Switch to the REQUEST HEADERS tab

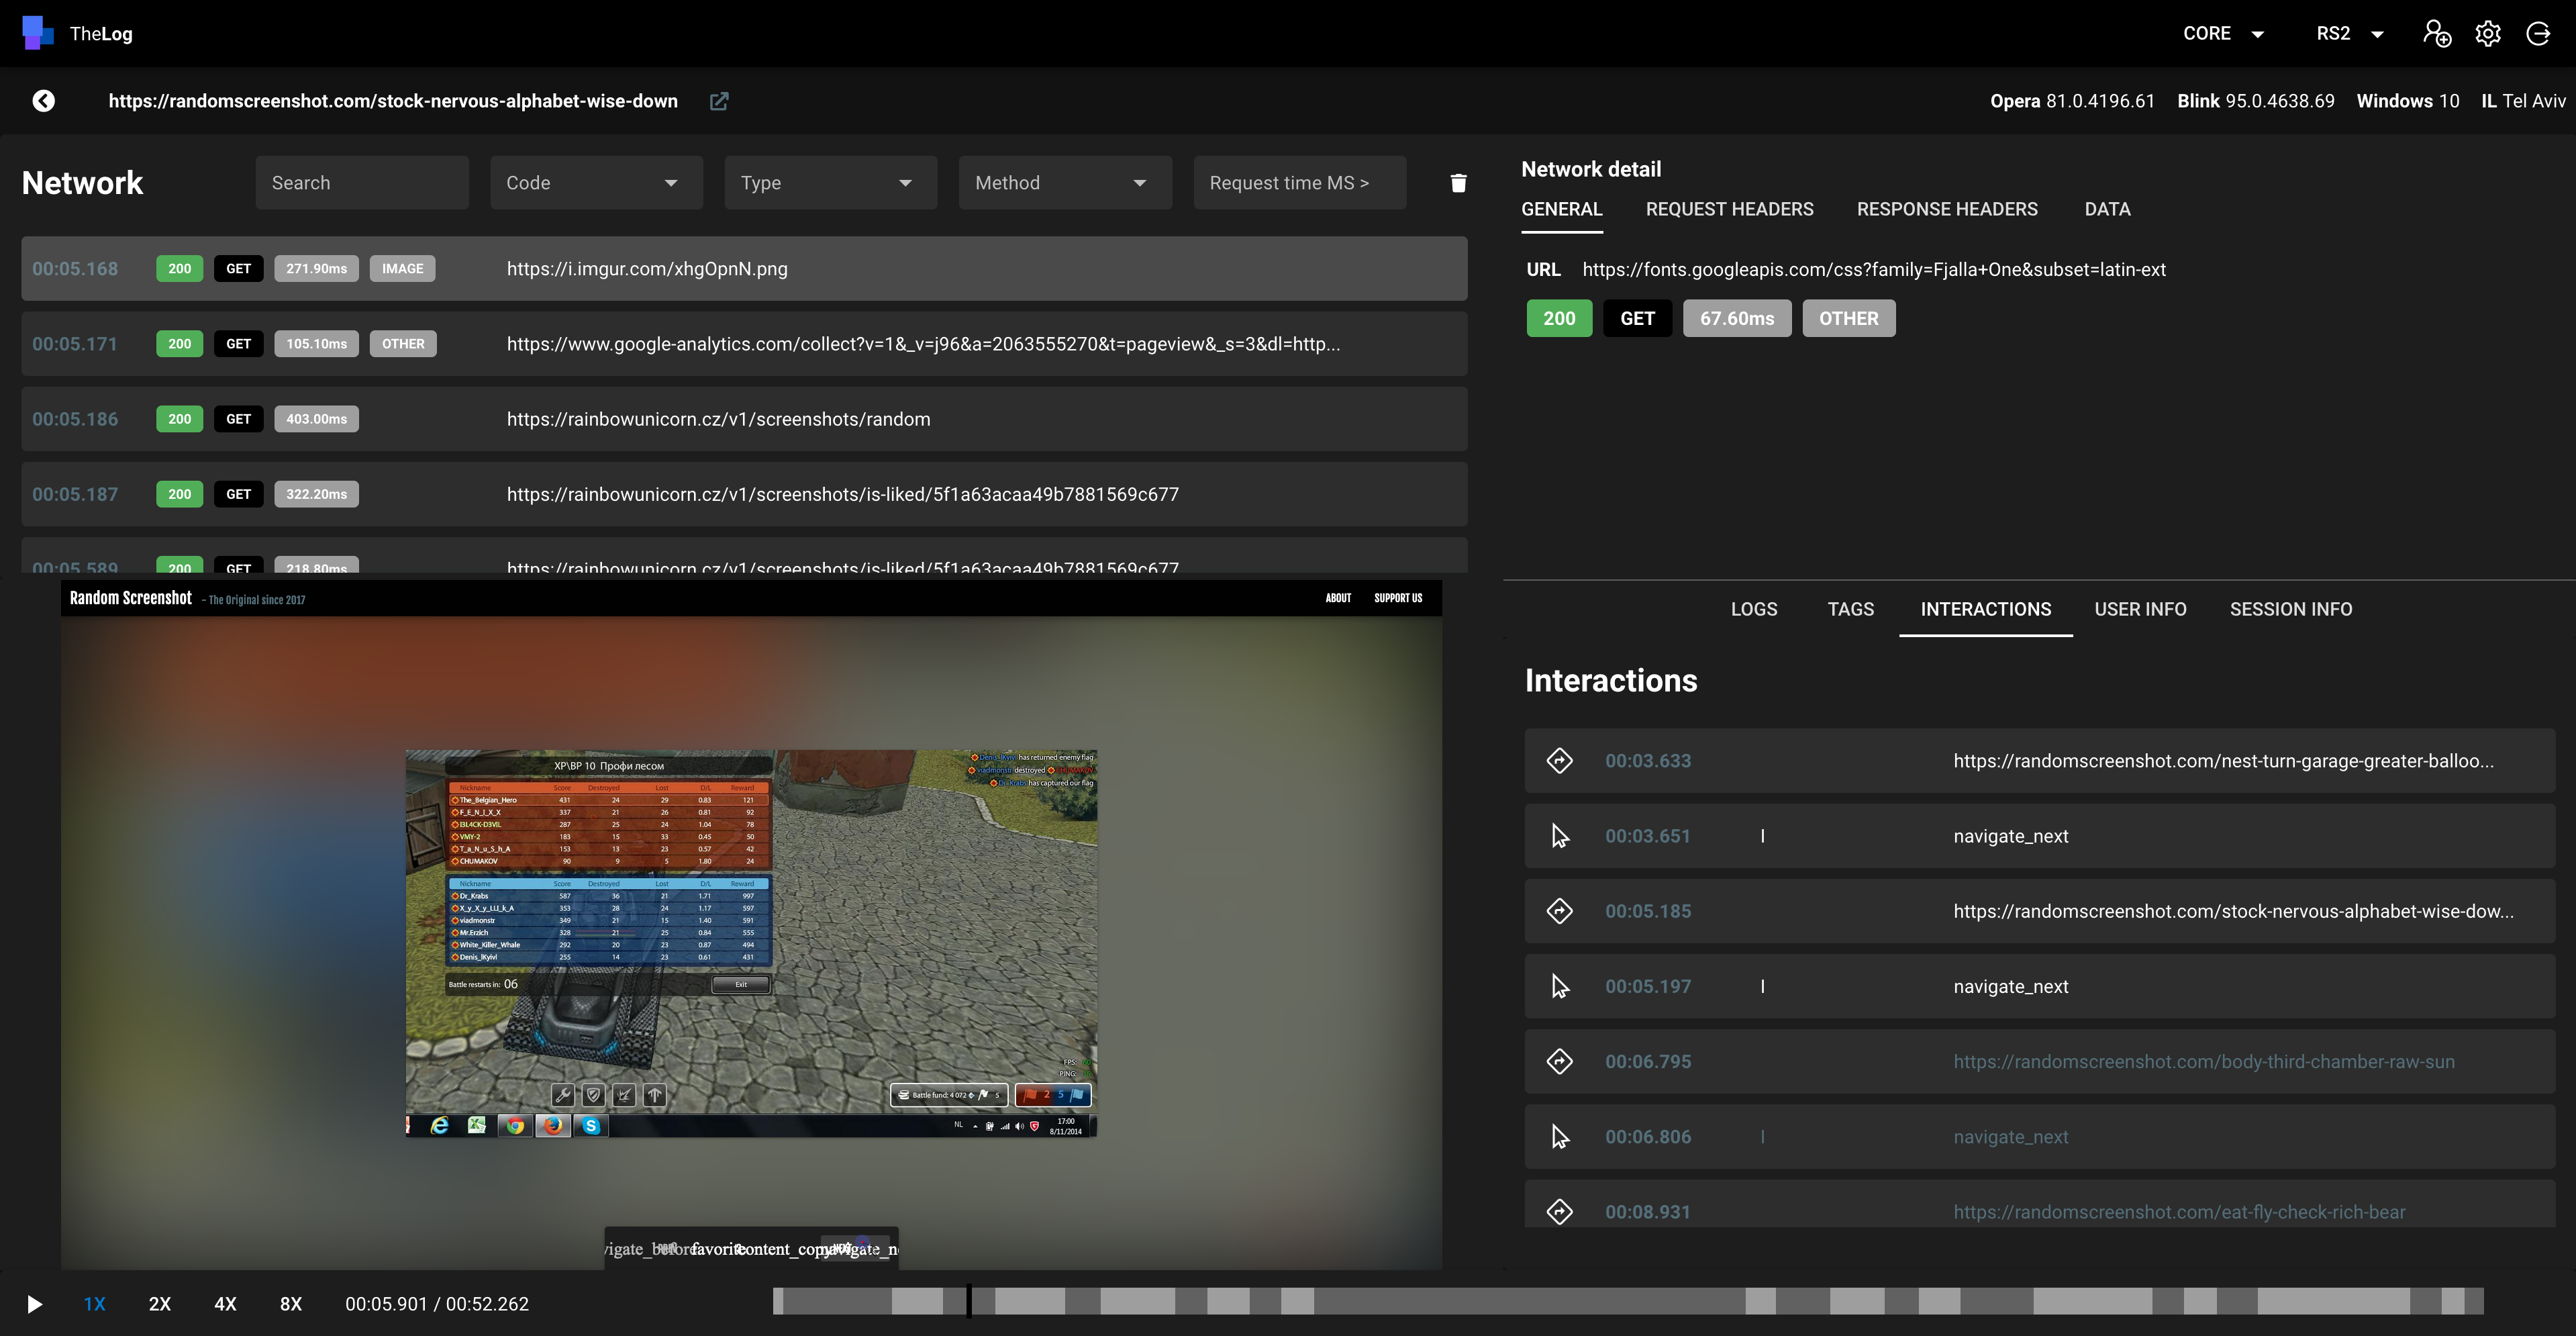click(x=1729, y=209)
